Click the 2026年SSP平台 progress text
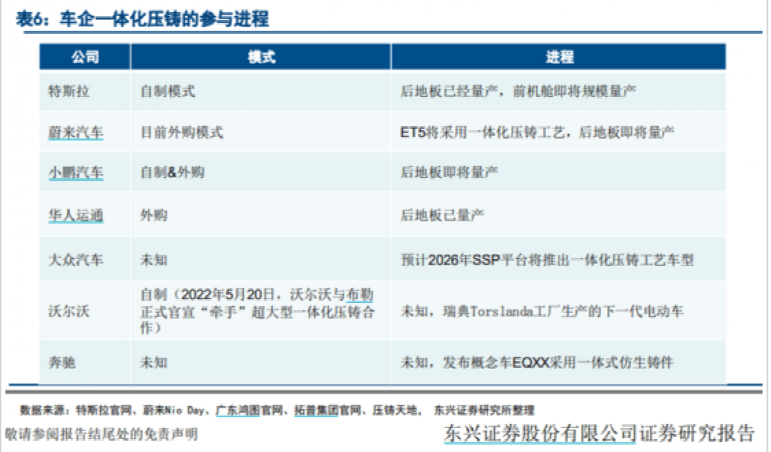The width and height of the screenshot is (771, 452). coord(546,260)
